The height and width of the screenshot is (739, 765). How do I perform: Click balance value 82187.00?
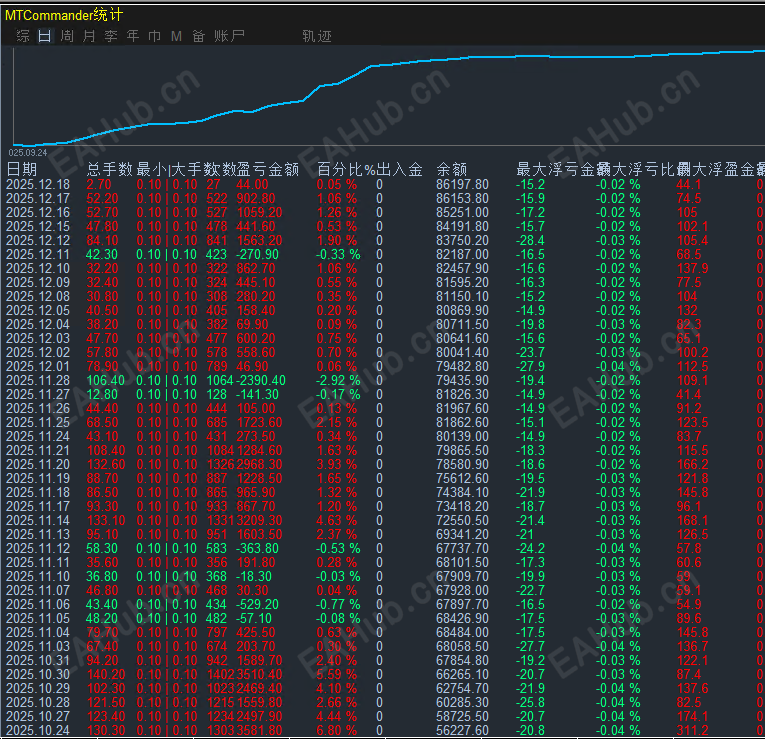[x=463, y=255]
